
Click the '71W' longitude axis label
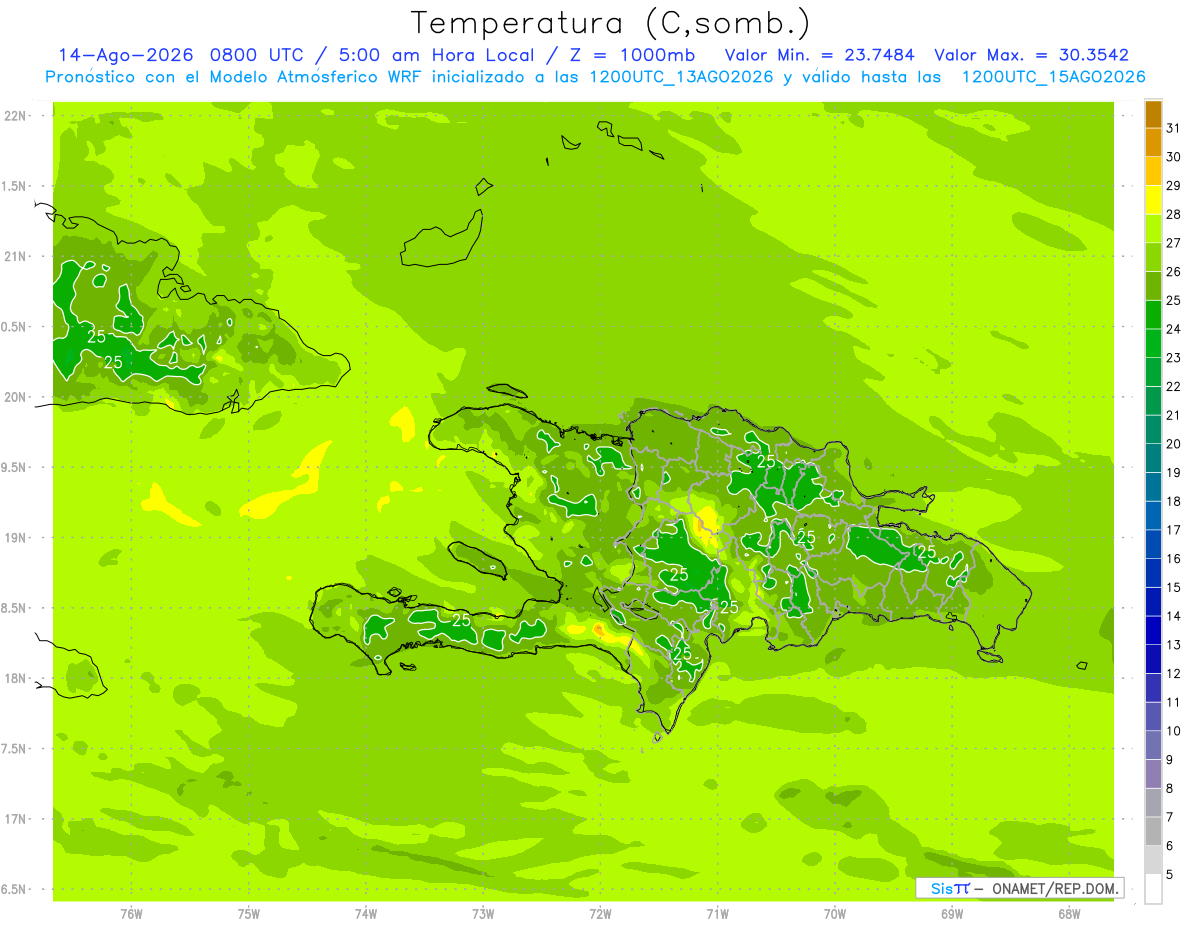pyautogui.click(x=717, y=913)
